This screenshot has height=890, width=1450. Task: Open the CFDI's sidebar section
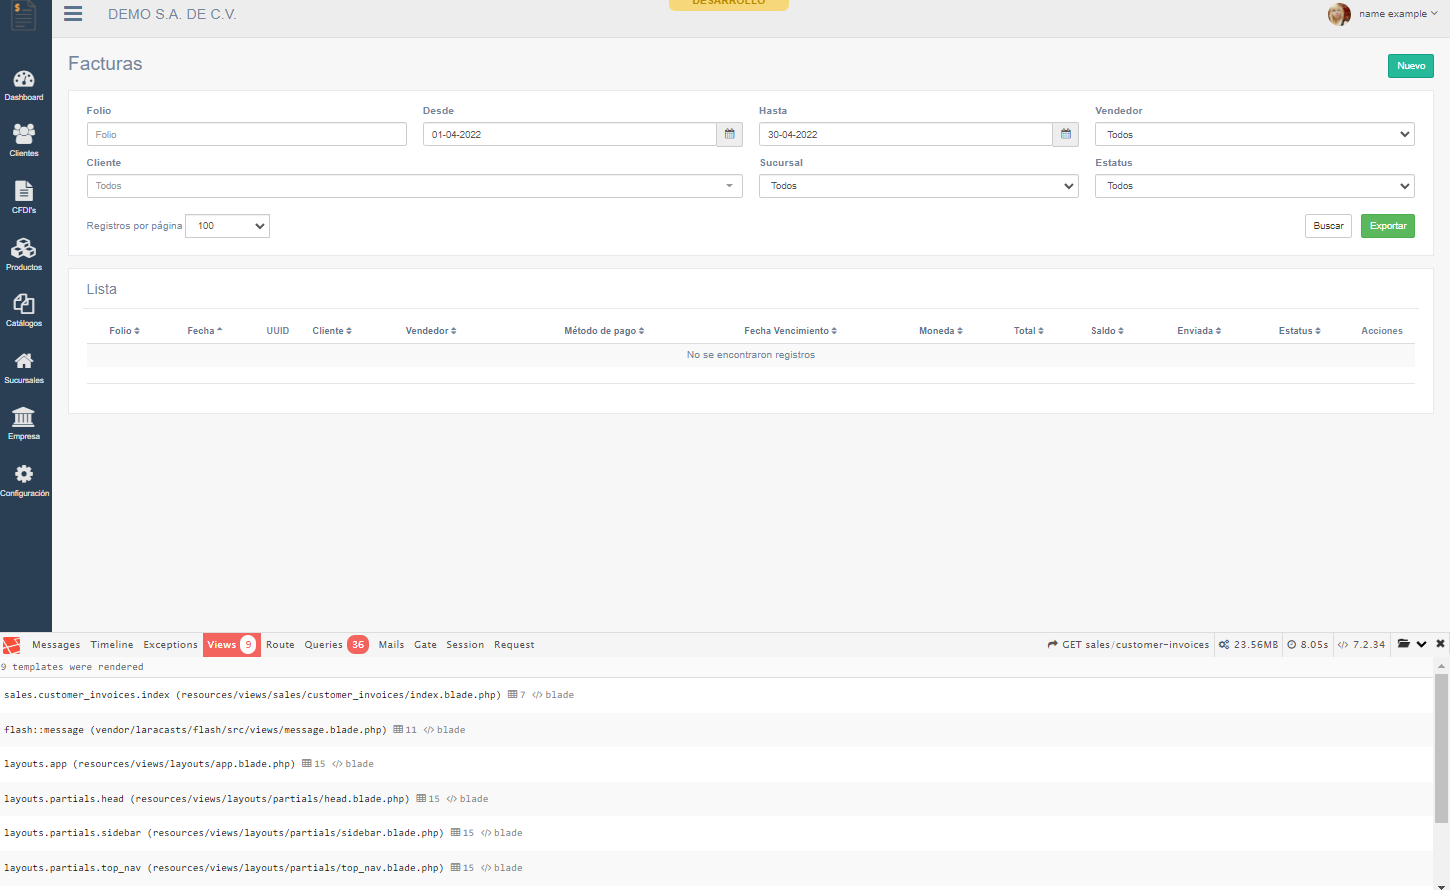pyautogui.click(x=24, y=197)
